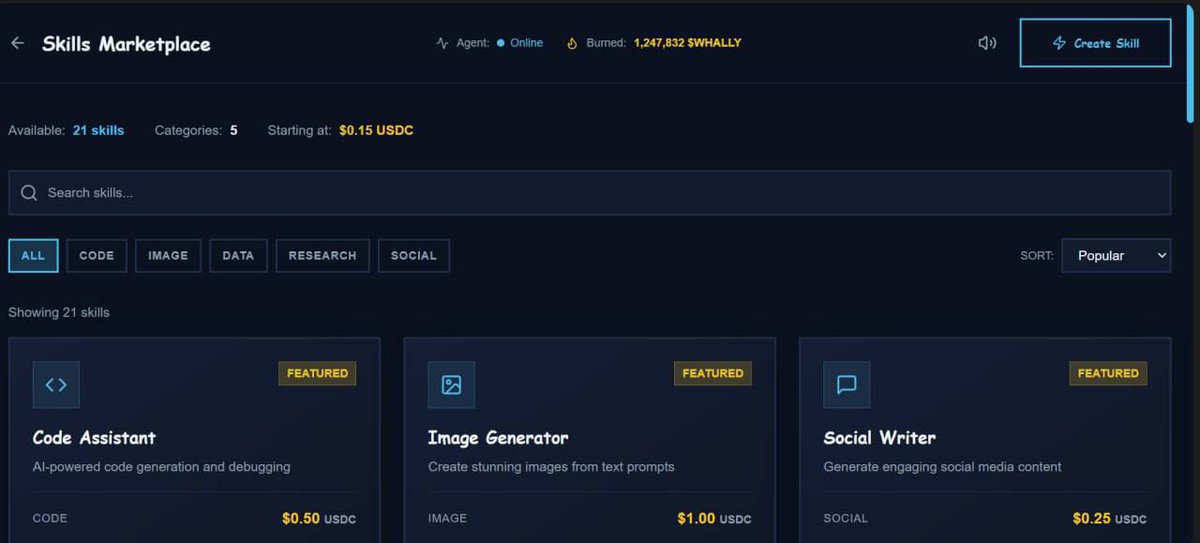Select the ALL category filter
This screenshot has width=1200, height=543.
(x=33, y=255)
